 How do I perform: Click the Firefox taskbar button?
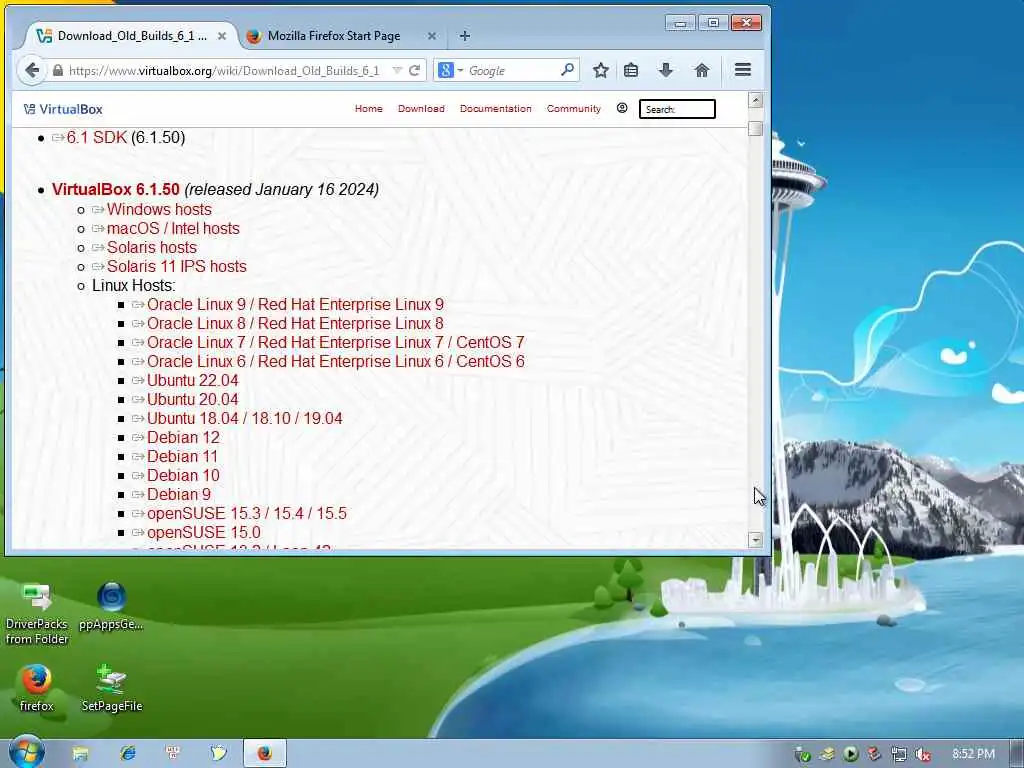(x=264, y=753)
